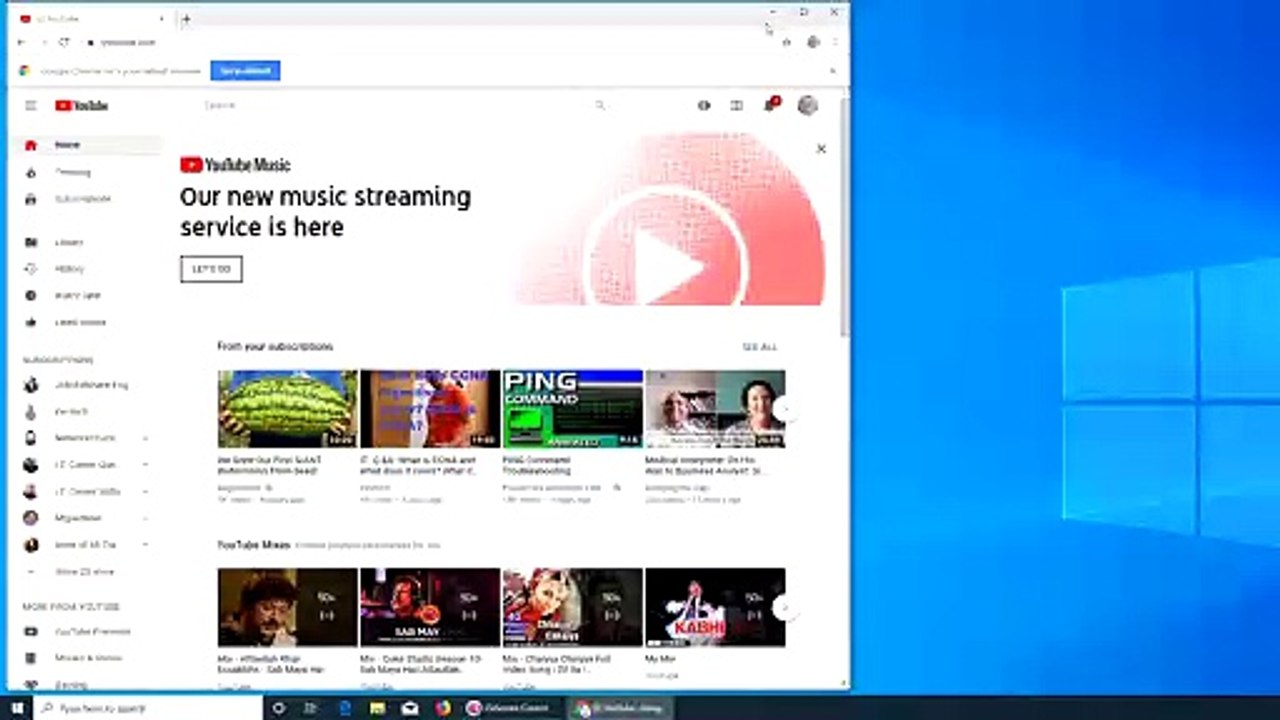The height and width of the screenshot is (720, 1280).
Task: Open the account avatar menu
Action: pyautogui.click(x=808, y=105)
